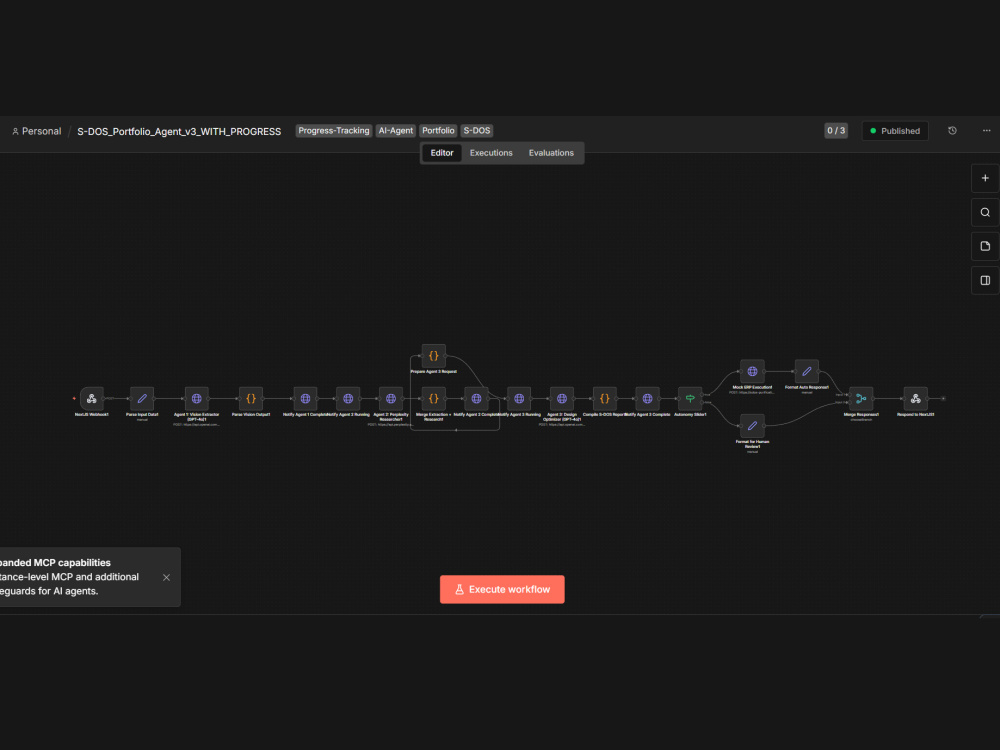Switch to the Evaluations tab

[x=551, y=153]
